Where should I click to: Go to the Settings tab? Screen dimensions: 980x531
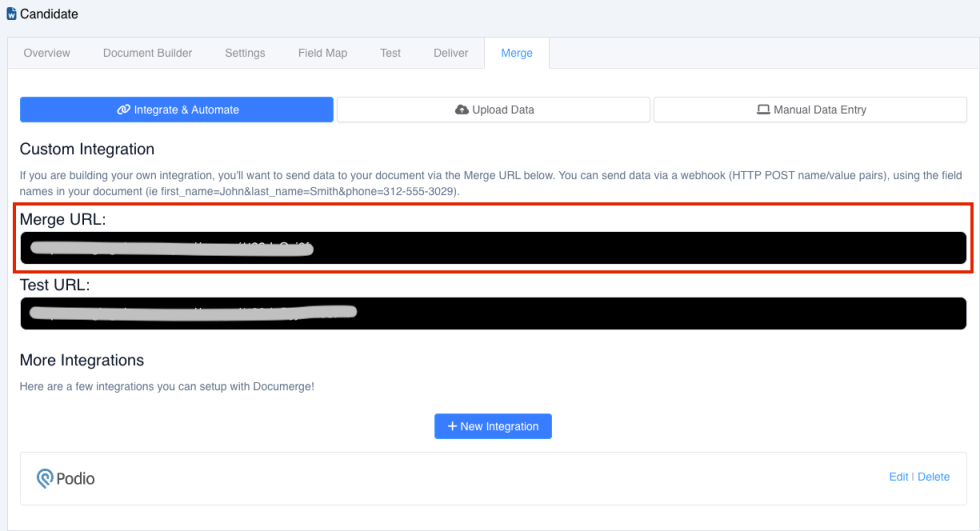click(x=245, y=53)
